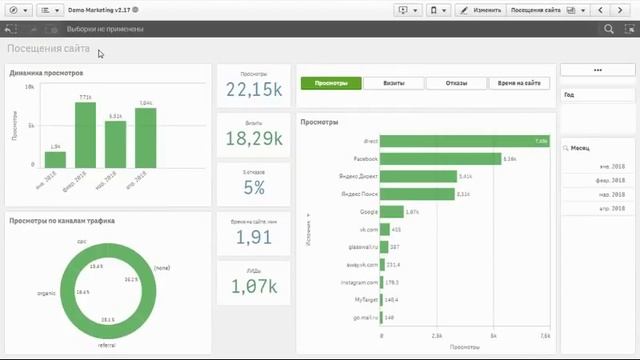This screenshot has height=360, width=640.
Task: Click the search icon next to Месяц
Action: tap(566, 148)
